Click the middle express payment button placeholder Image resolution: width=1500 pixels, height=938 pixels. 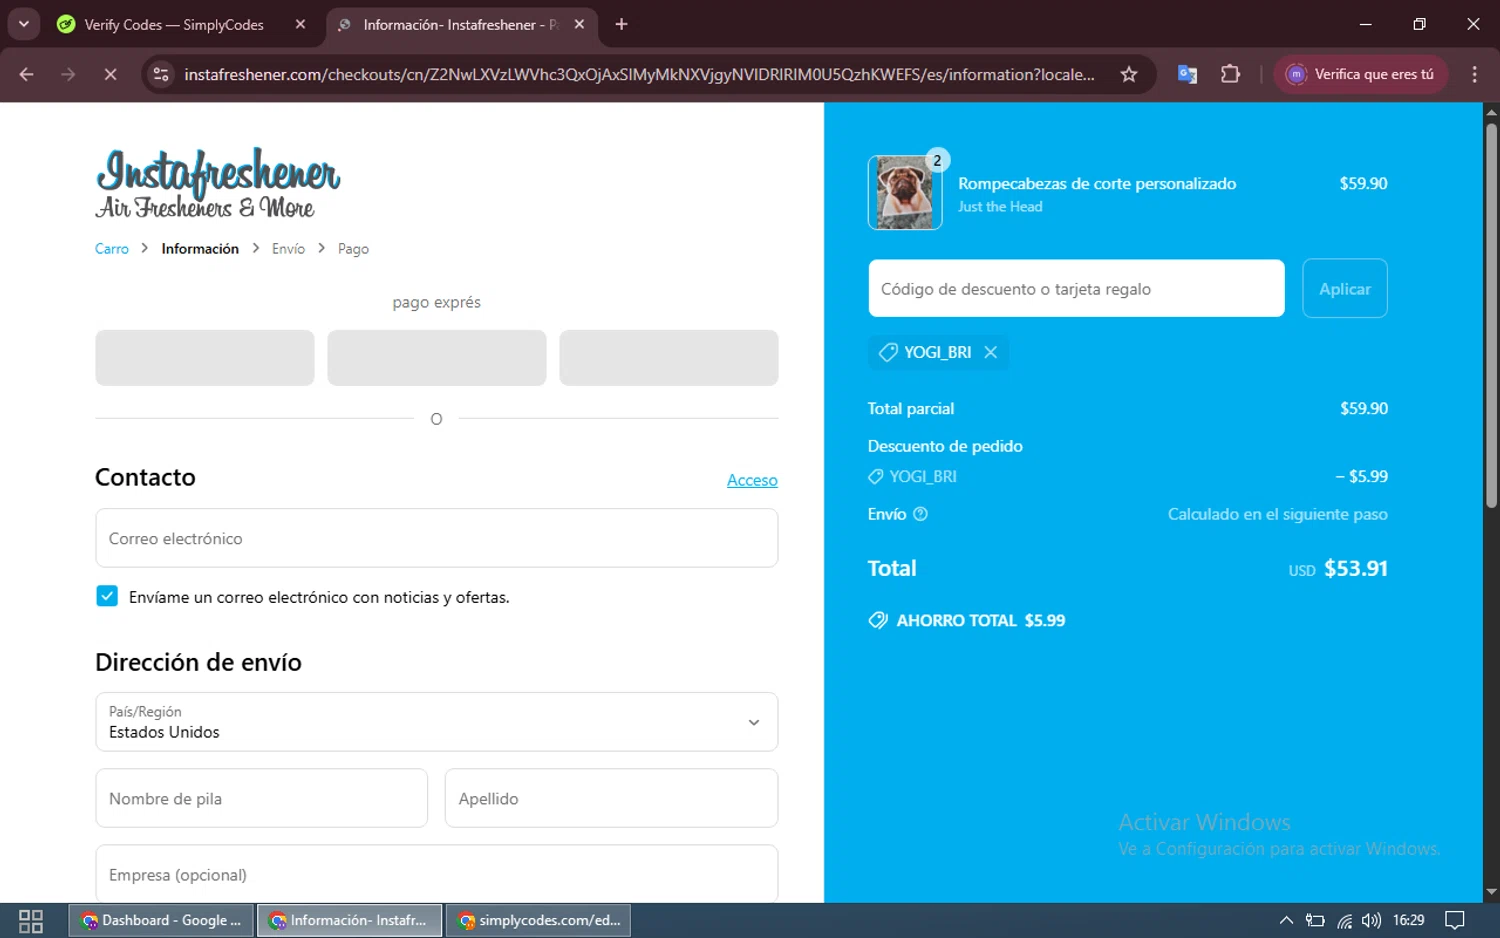pyautogui.click(x=437, y=358)
